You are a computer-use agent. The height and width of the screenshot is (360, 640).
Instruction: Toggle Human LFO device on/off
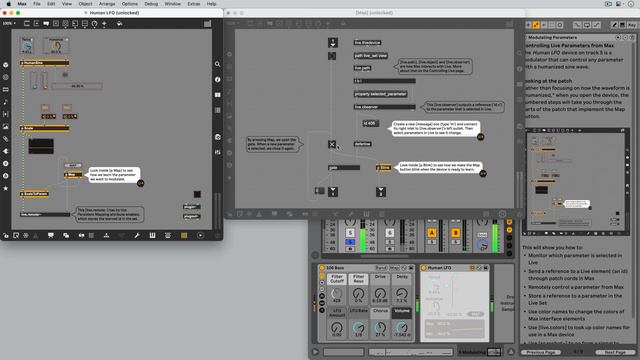coord(424,268)
